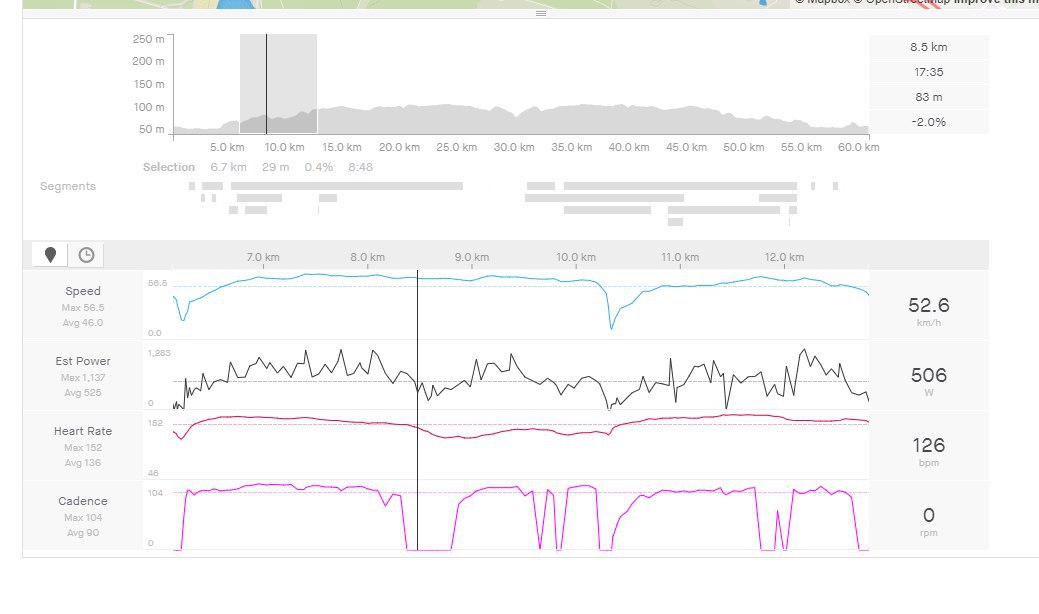Grab the map resize handle above the elevation chart

point(541,13)
